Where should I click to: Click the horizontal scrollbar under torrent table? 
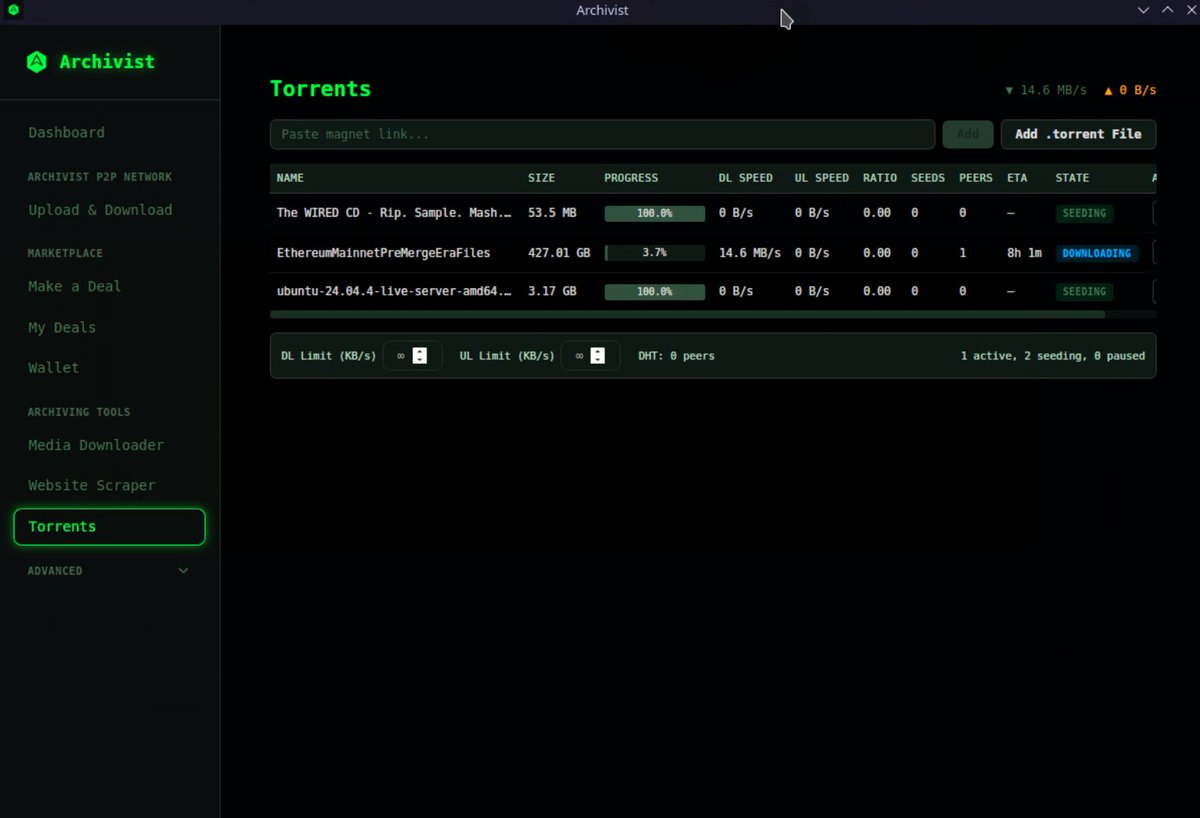pyautogui.click(x=687, y=314)
